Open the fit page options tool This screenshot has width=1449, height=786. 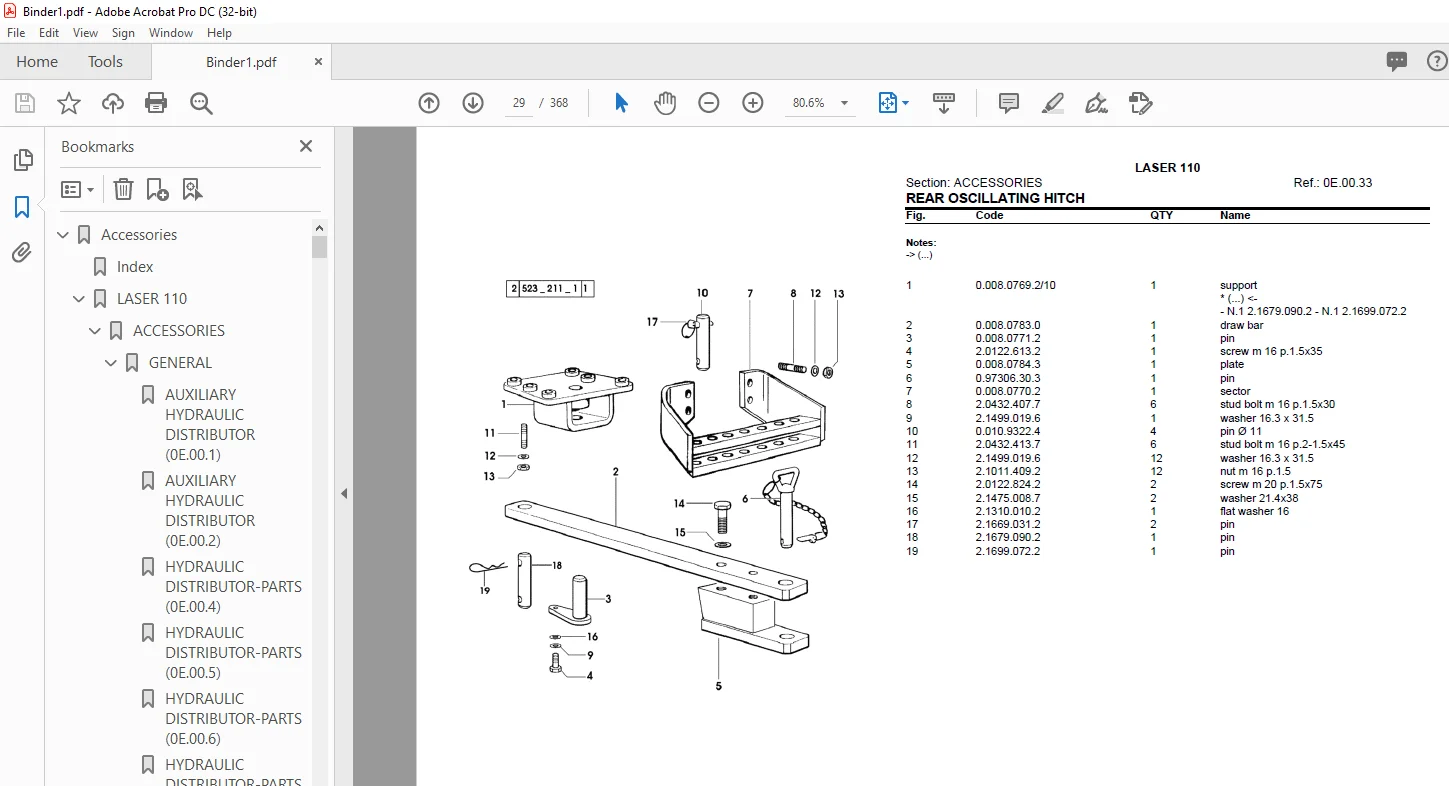[893, 103]
